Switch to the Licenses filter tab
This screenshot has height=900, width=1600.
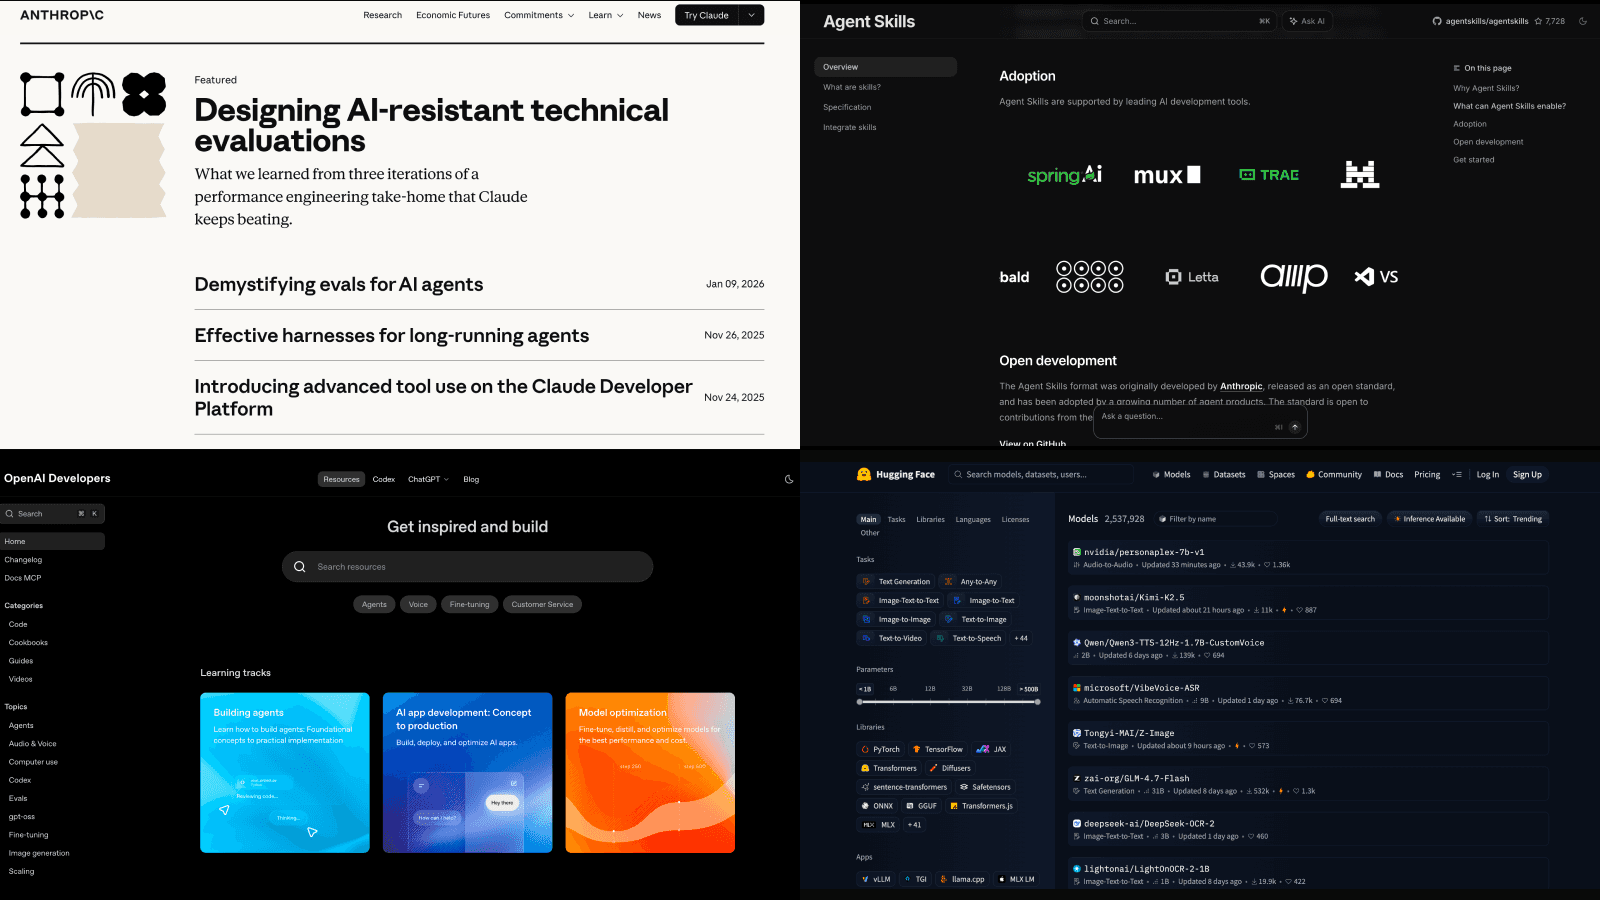coord(1015,520)
